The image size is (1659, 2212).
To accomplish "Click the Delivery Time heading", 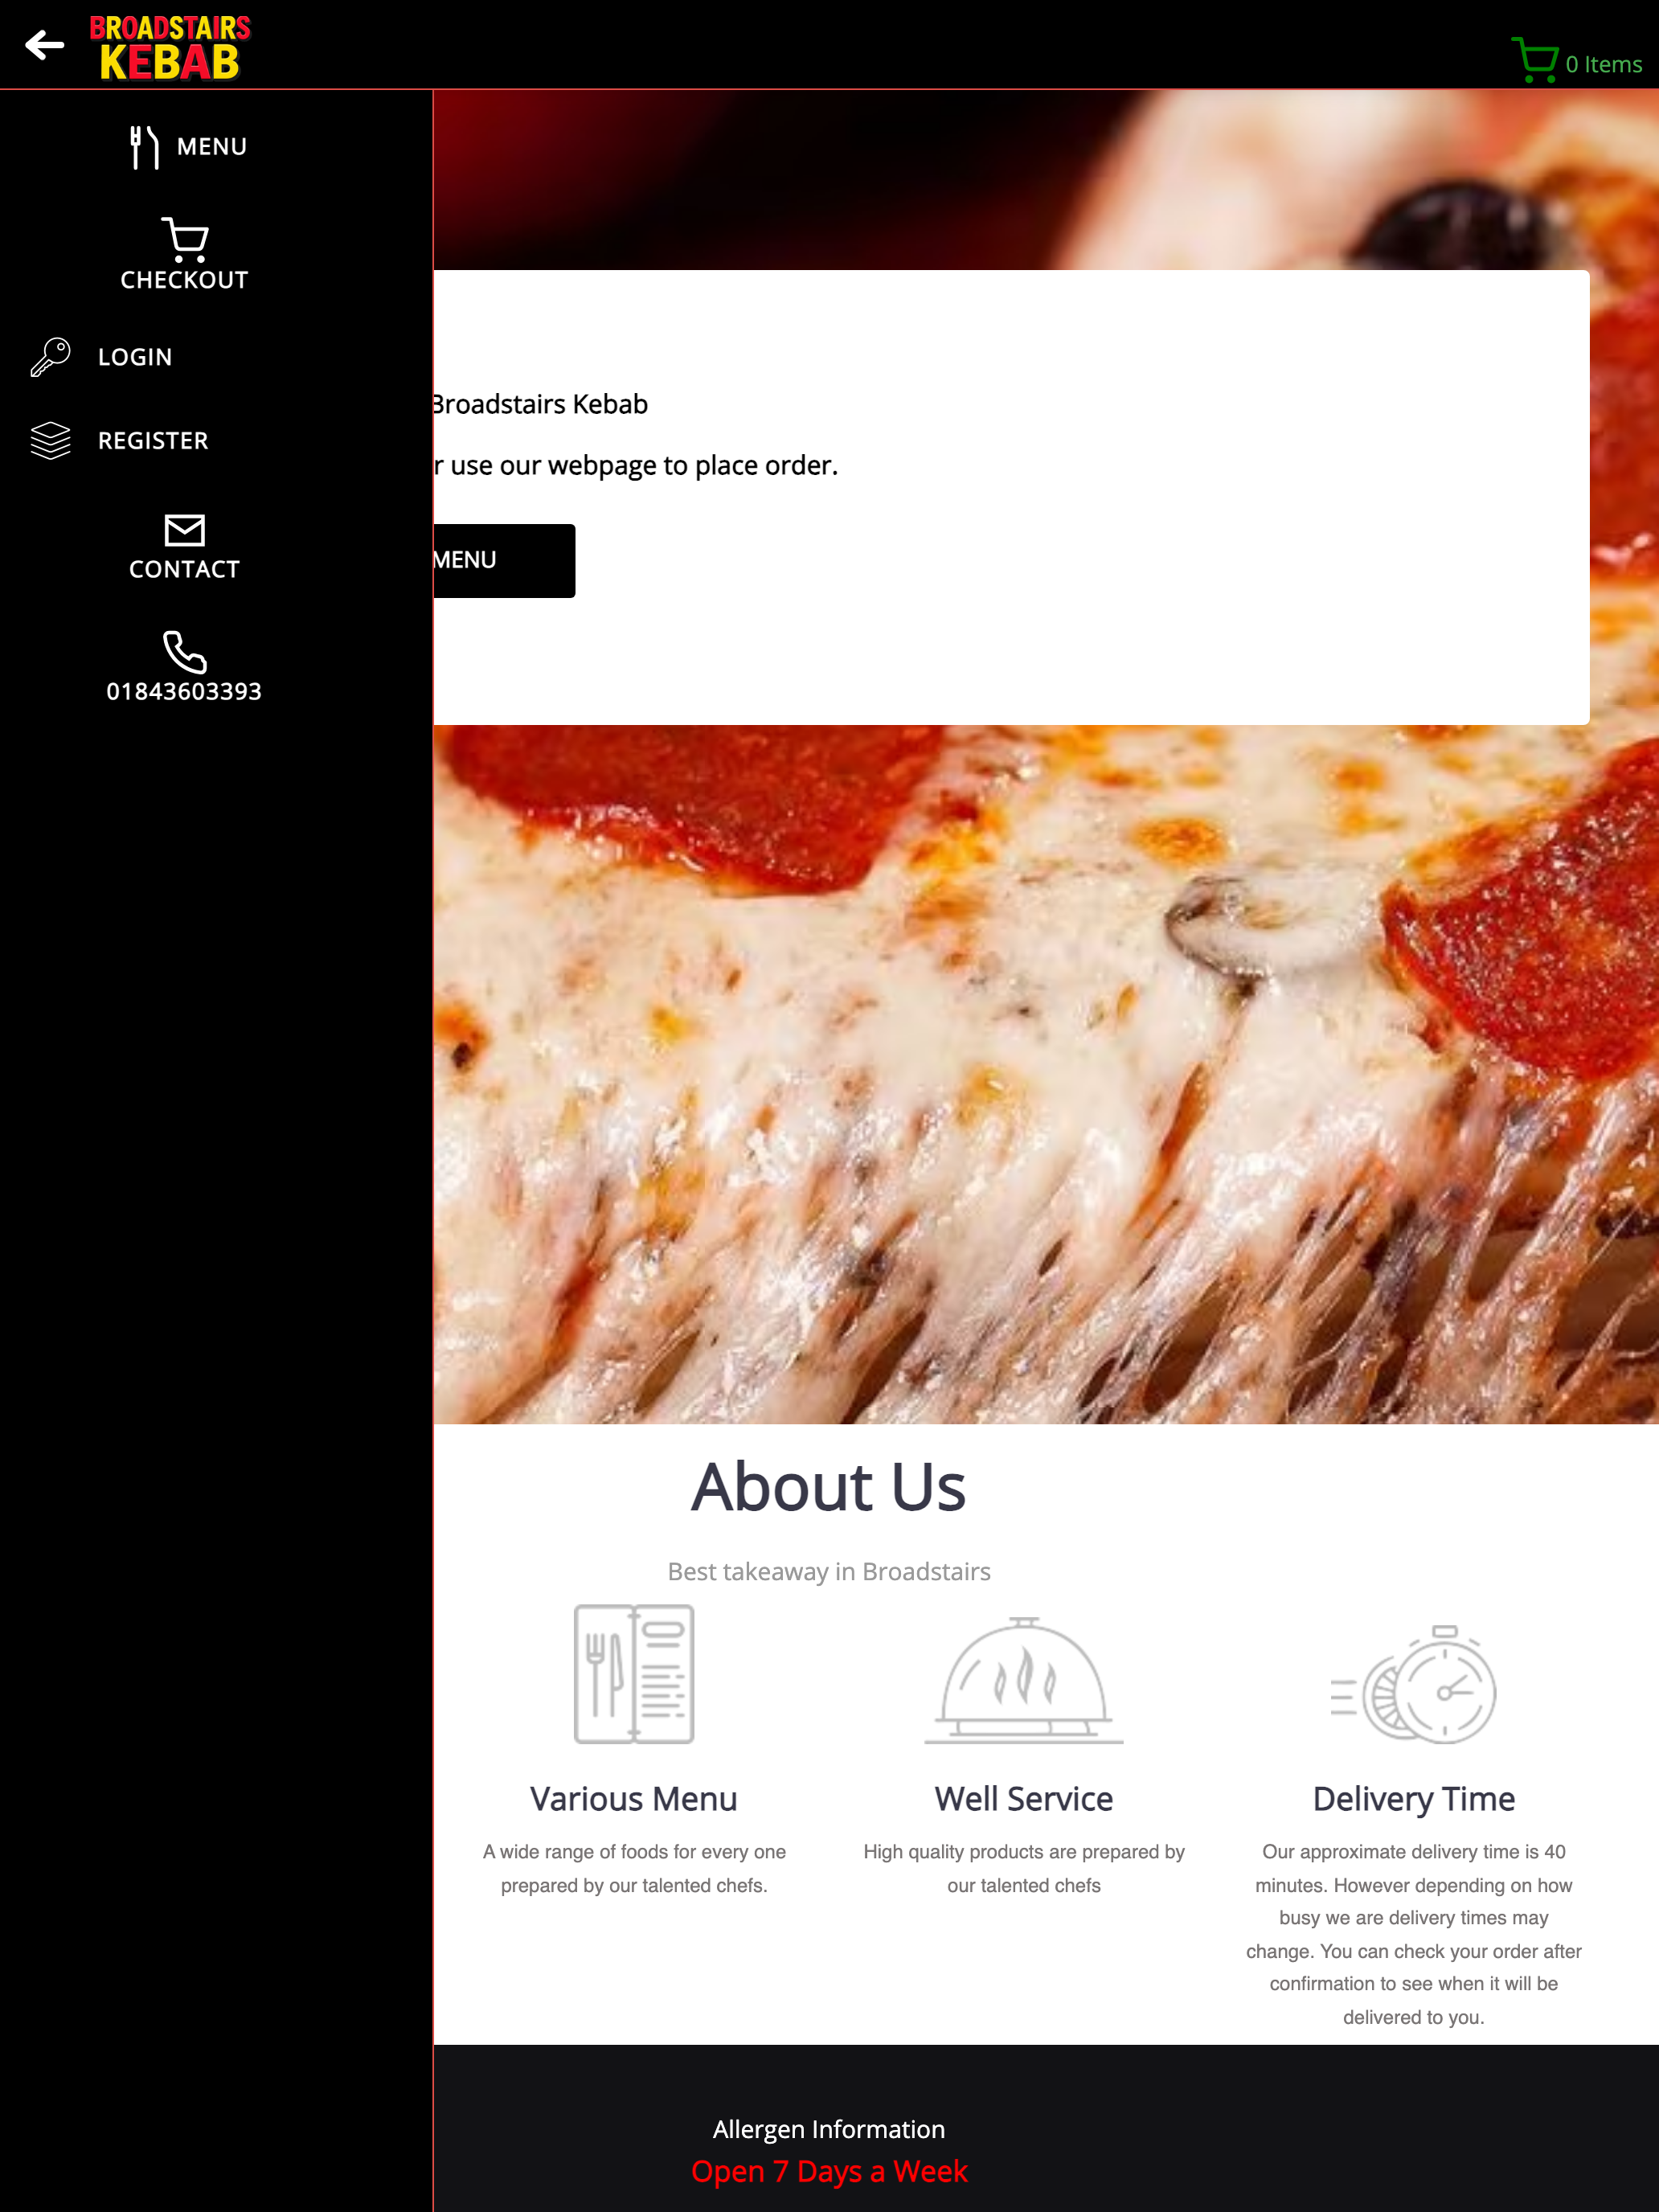I will coord(1414,1799).
